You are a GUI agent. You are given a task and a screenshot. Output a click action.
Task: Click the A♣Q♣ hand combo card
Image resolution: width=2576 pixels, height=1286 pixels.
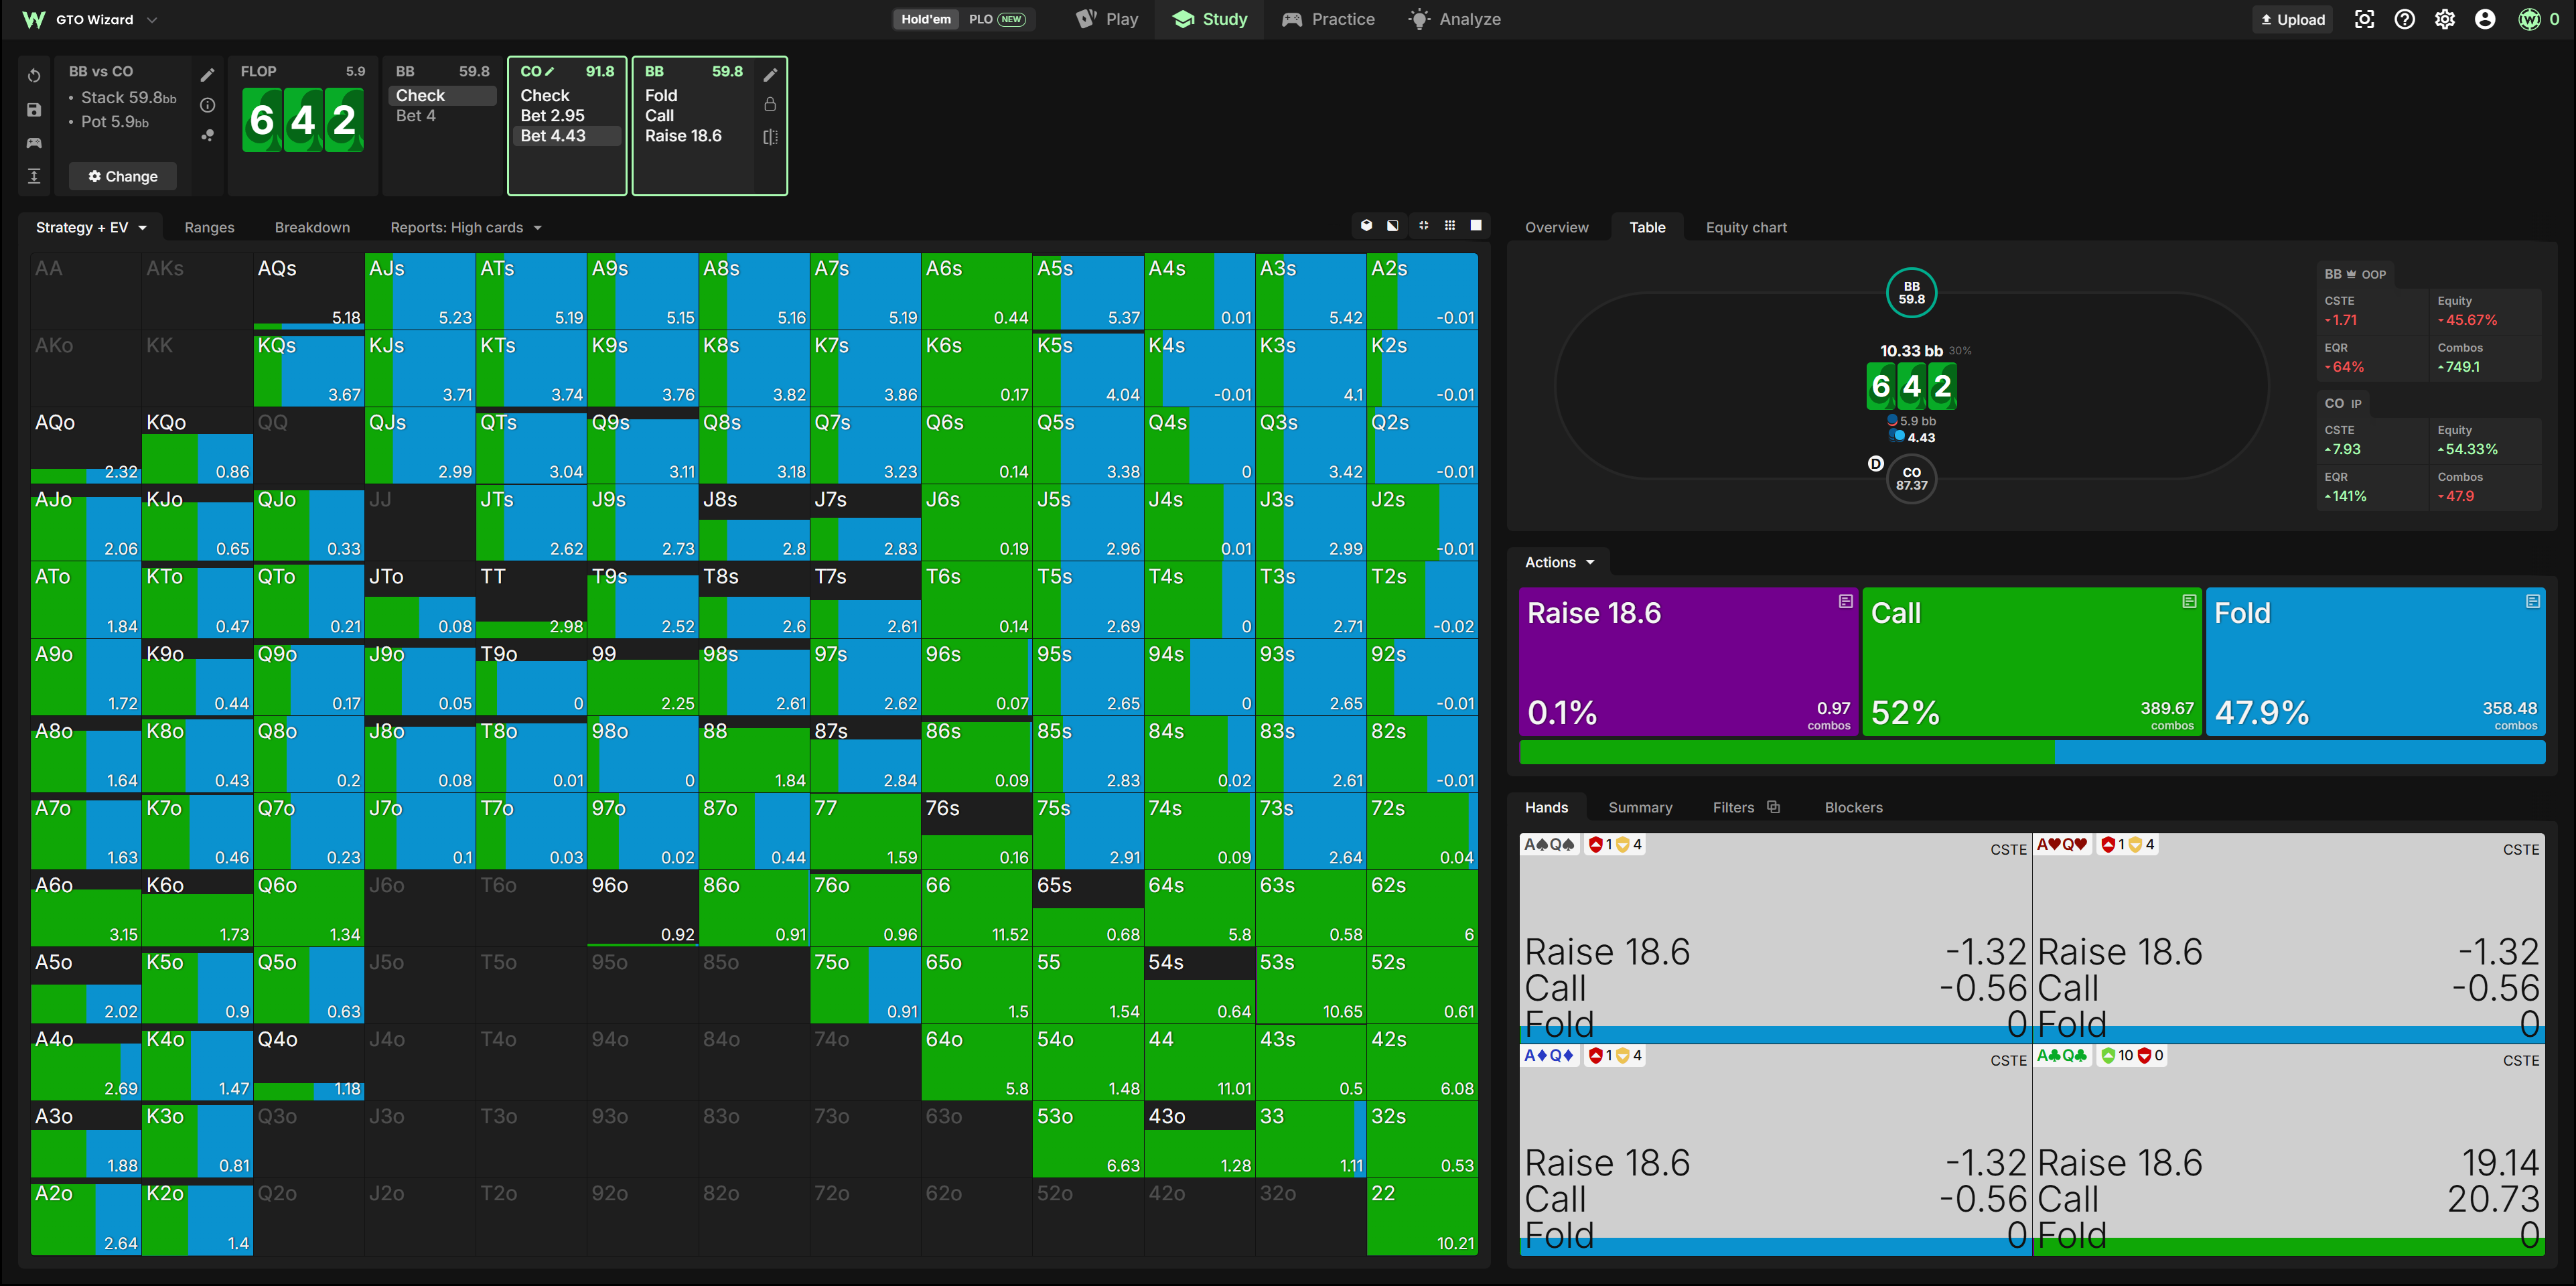coord(2290,1150)
